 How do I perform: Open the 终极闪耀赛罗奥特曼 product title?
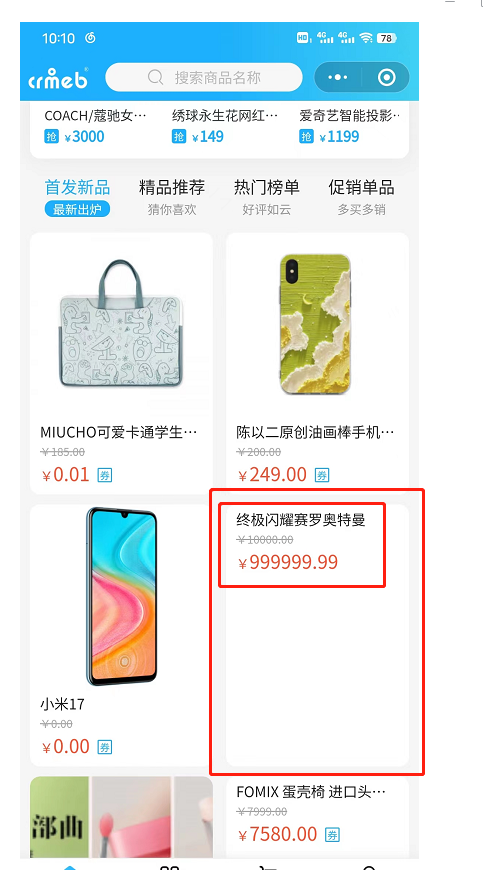coord(301,520)
